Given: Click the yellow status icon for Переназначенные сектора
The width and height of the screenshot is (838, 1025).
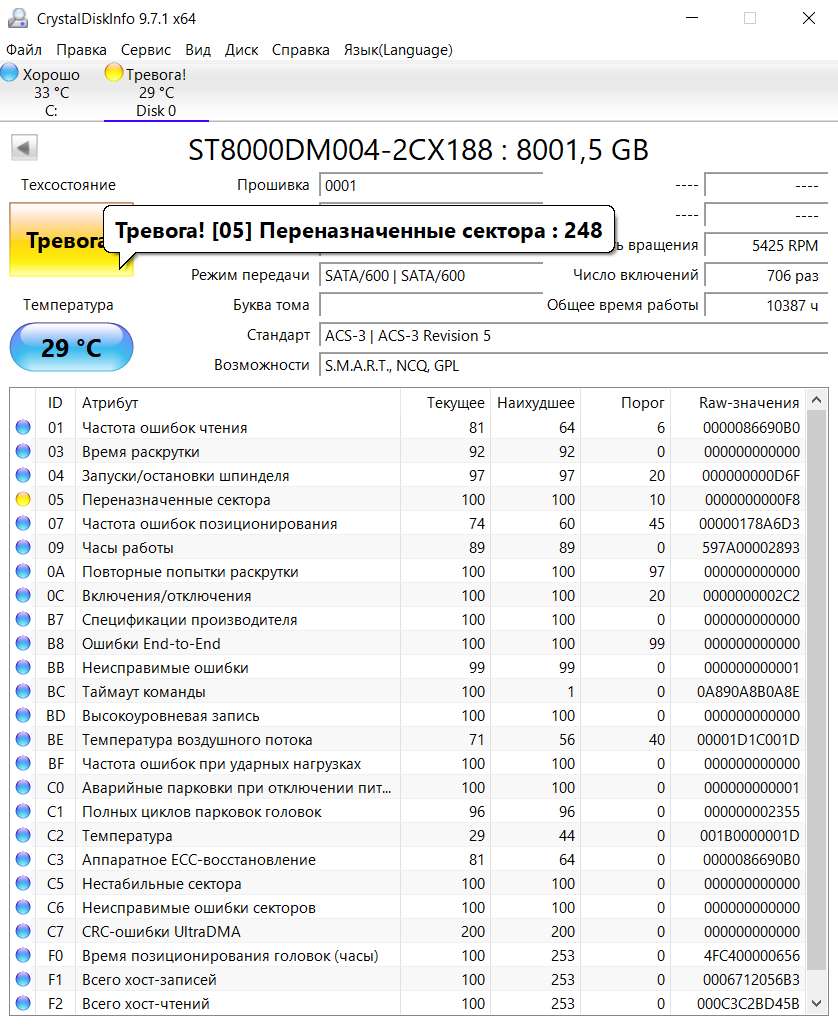Looking at the screenshot, I should (23, 500).
